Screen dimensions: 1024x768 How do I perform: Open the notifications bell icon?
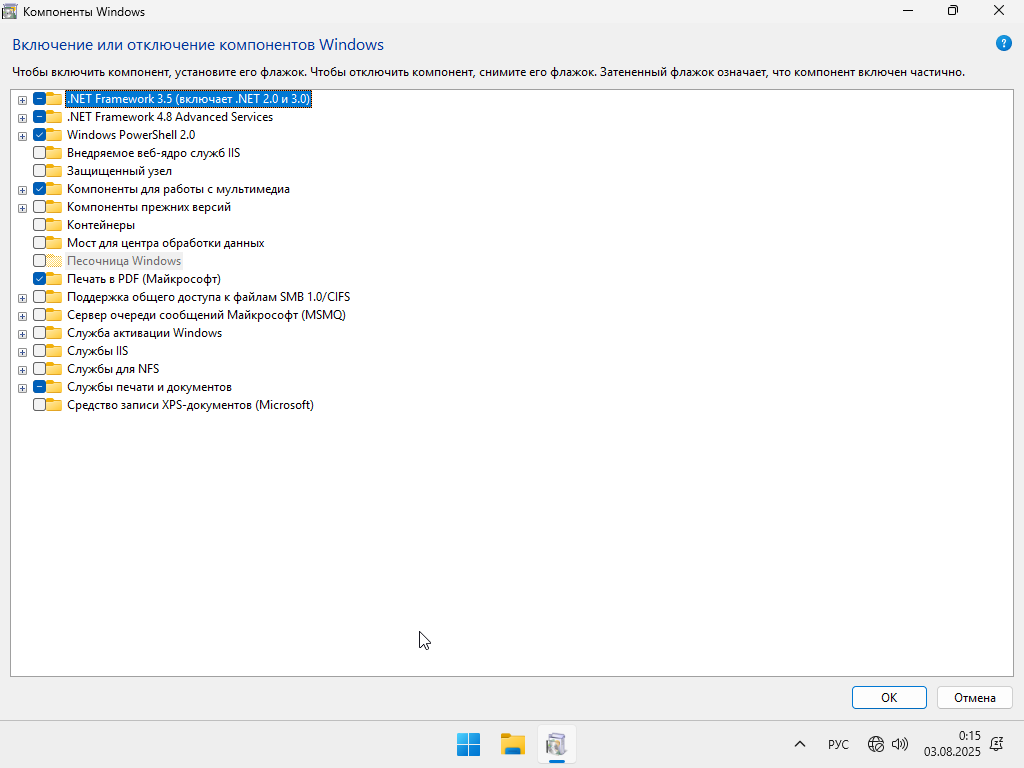[x=997, y=744]
